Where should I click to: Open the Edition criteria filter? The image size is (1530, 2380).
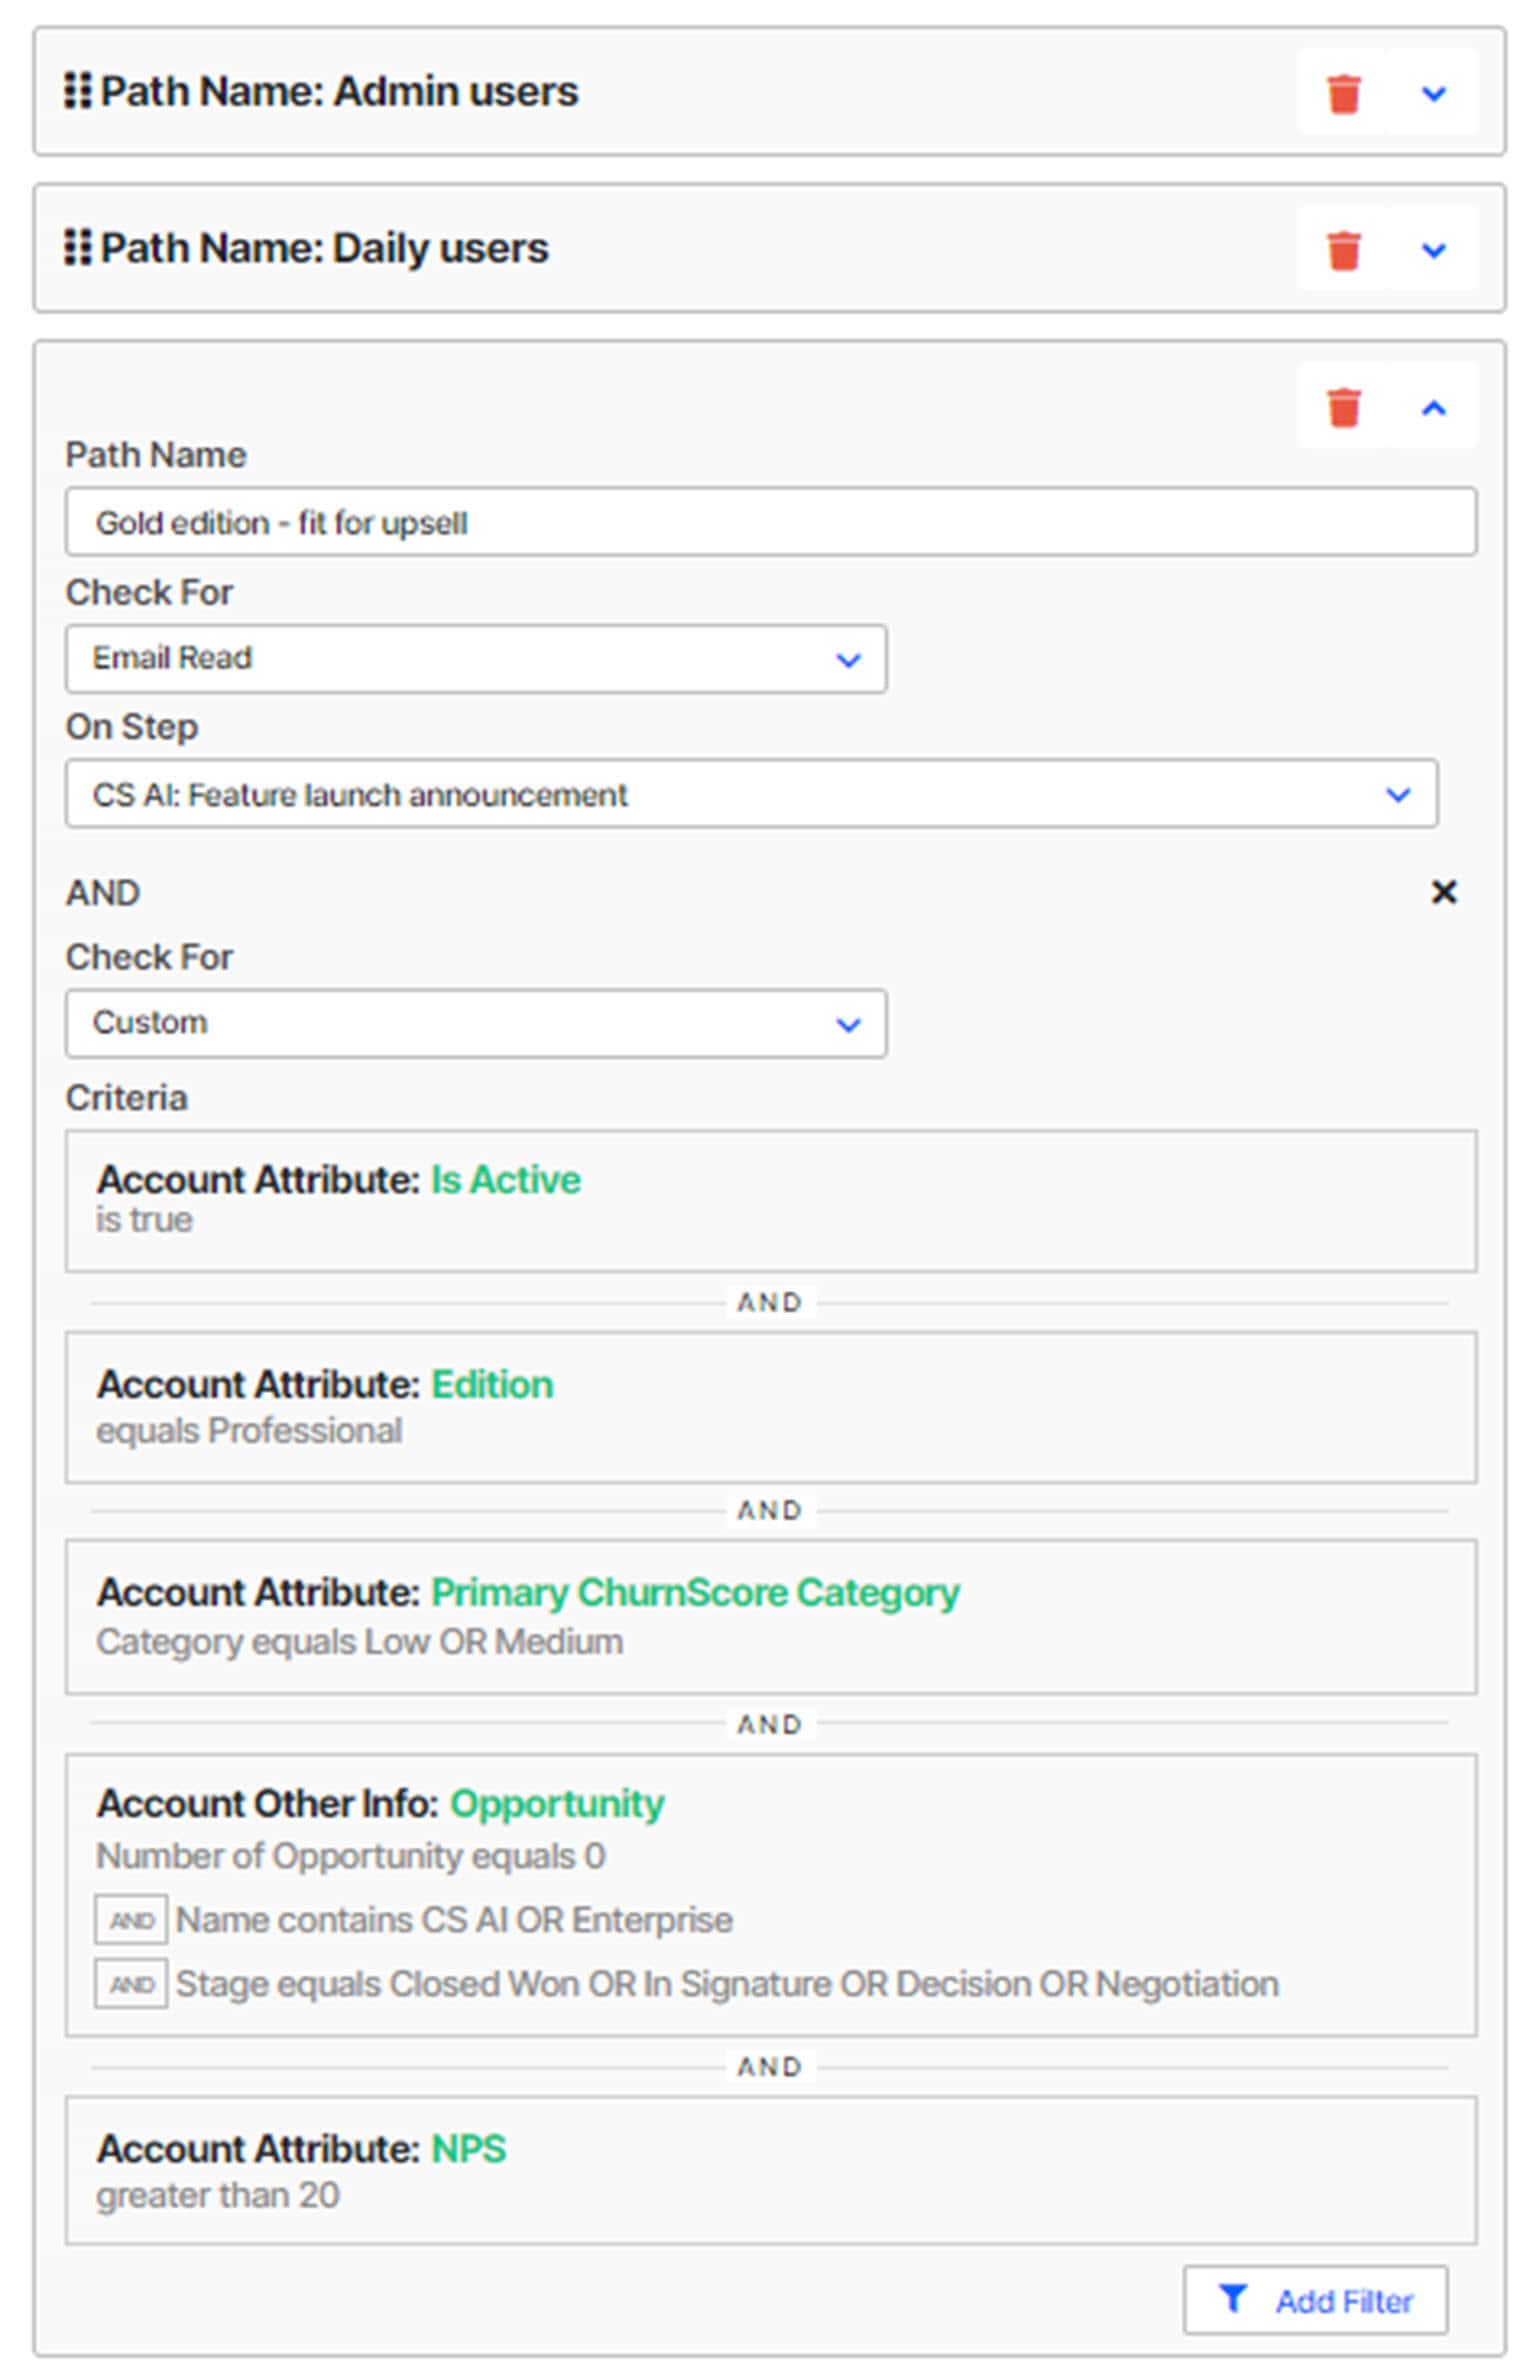pyautogui.click(x=771, y=1407)
